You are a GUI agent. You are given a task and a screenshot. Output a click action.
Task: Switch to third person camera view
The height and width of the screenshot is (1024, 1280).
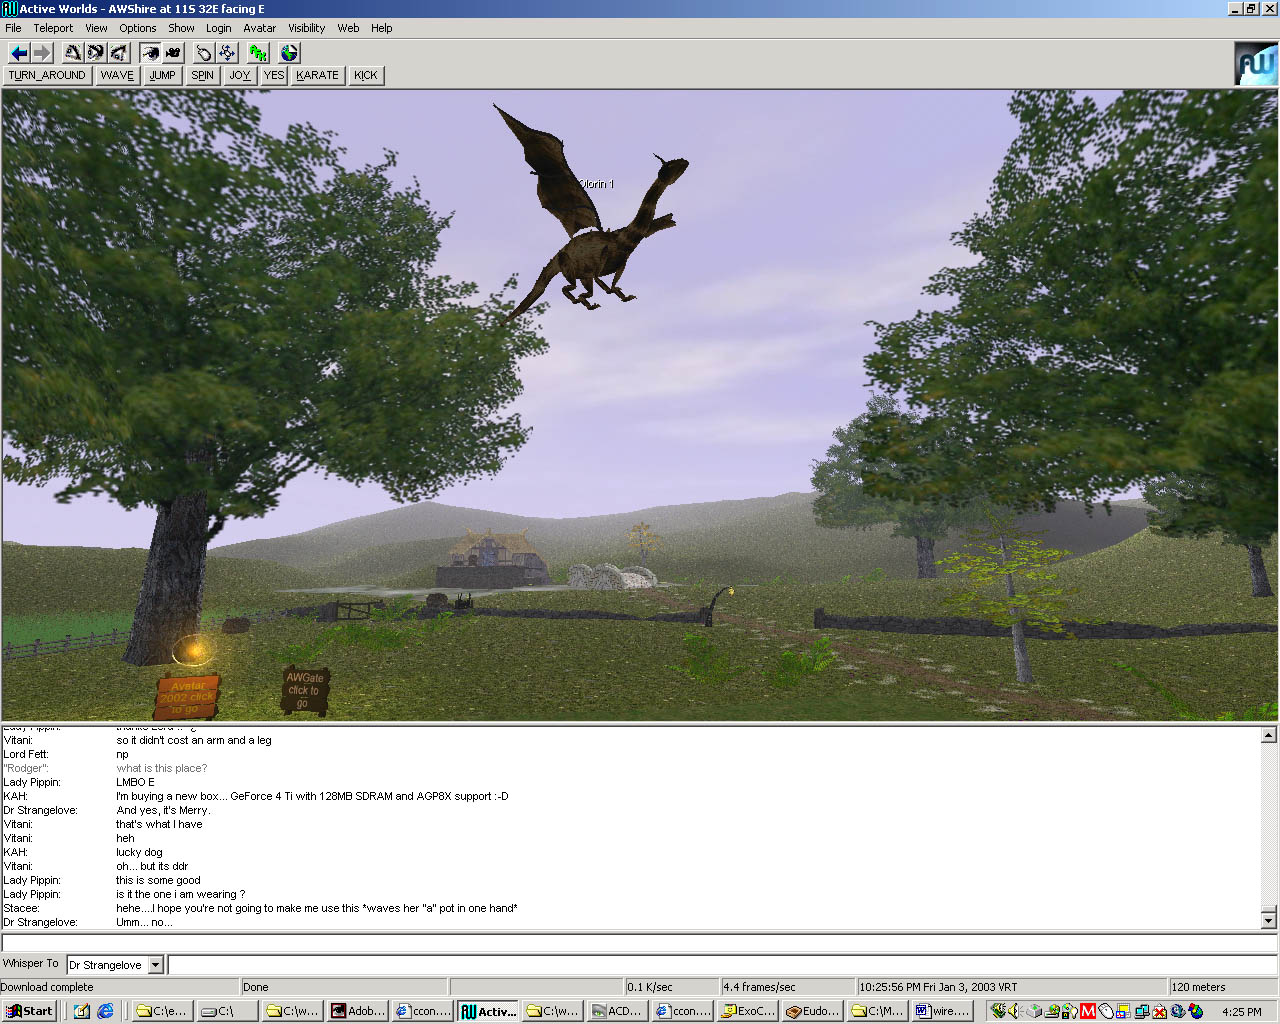173,53
